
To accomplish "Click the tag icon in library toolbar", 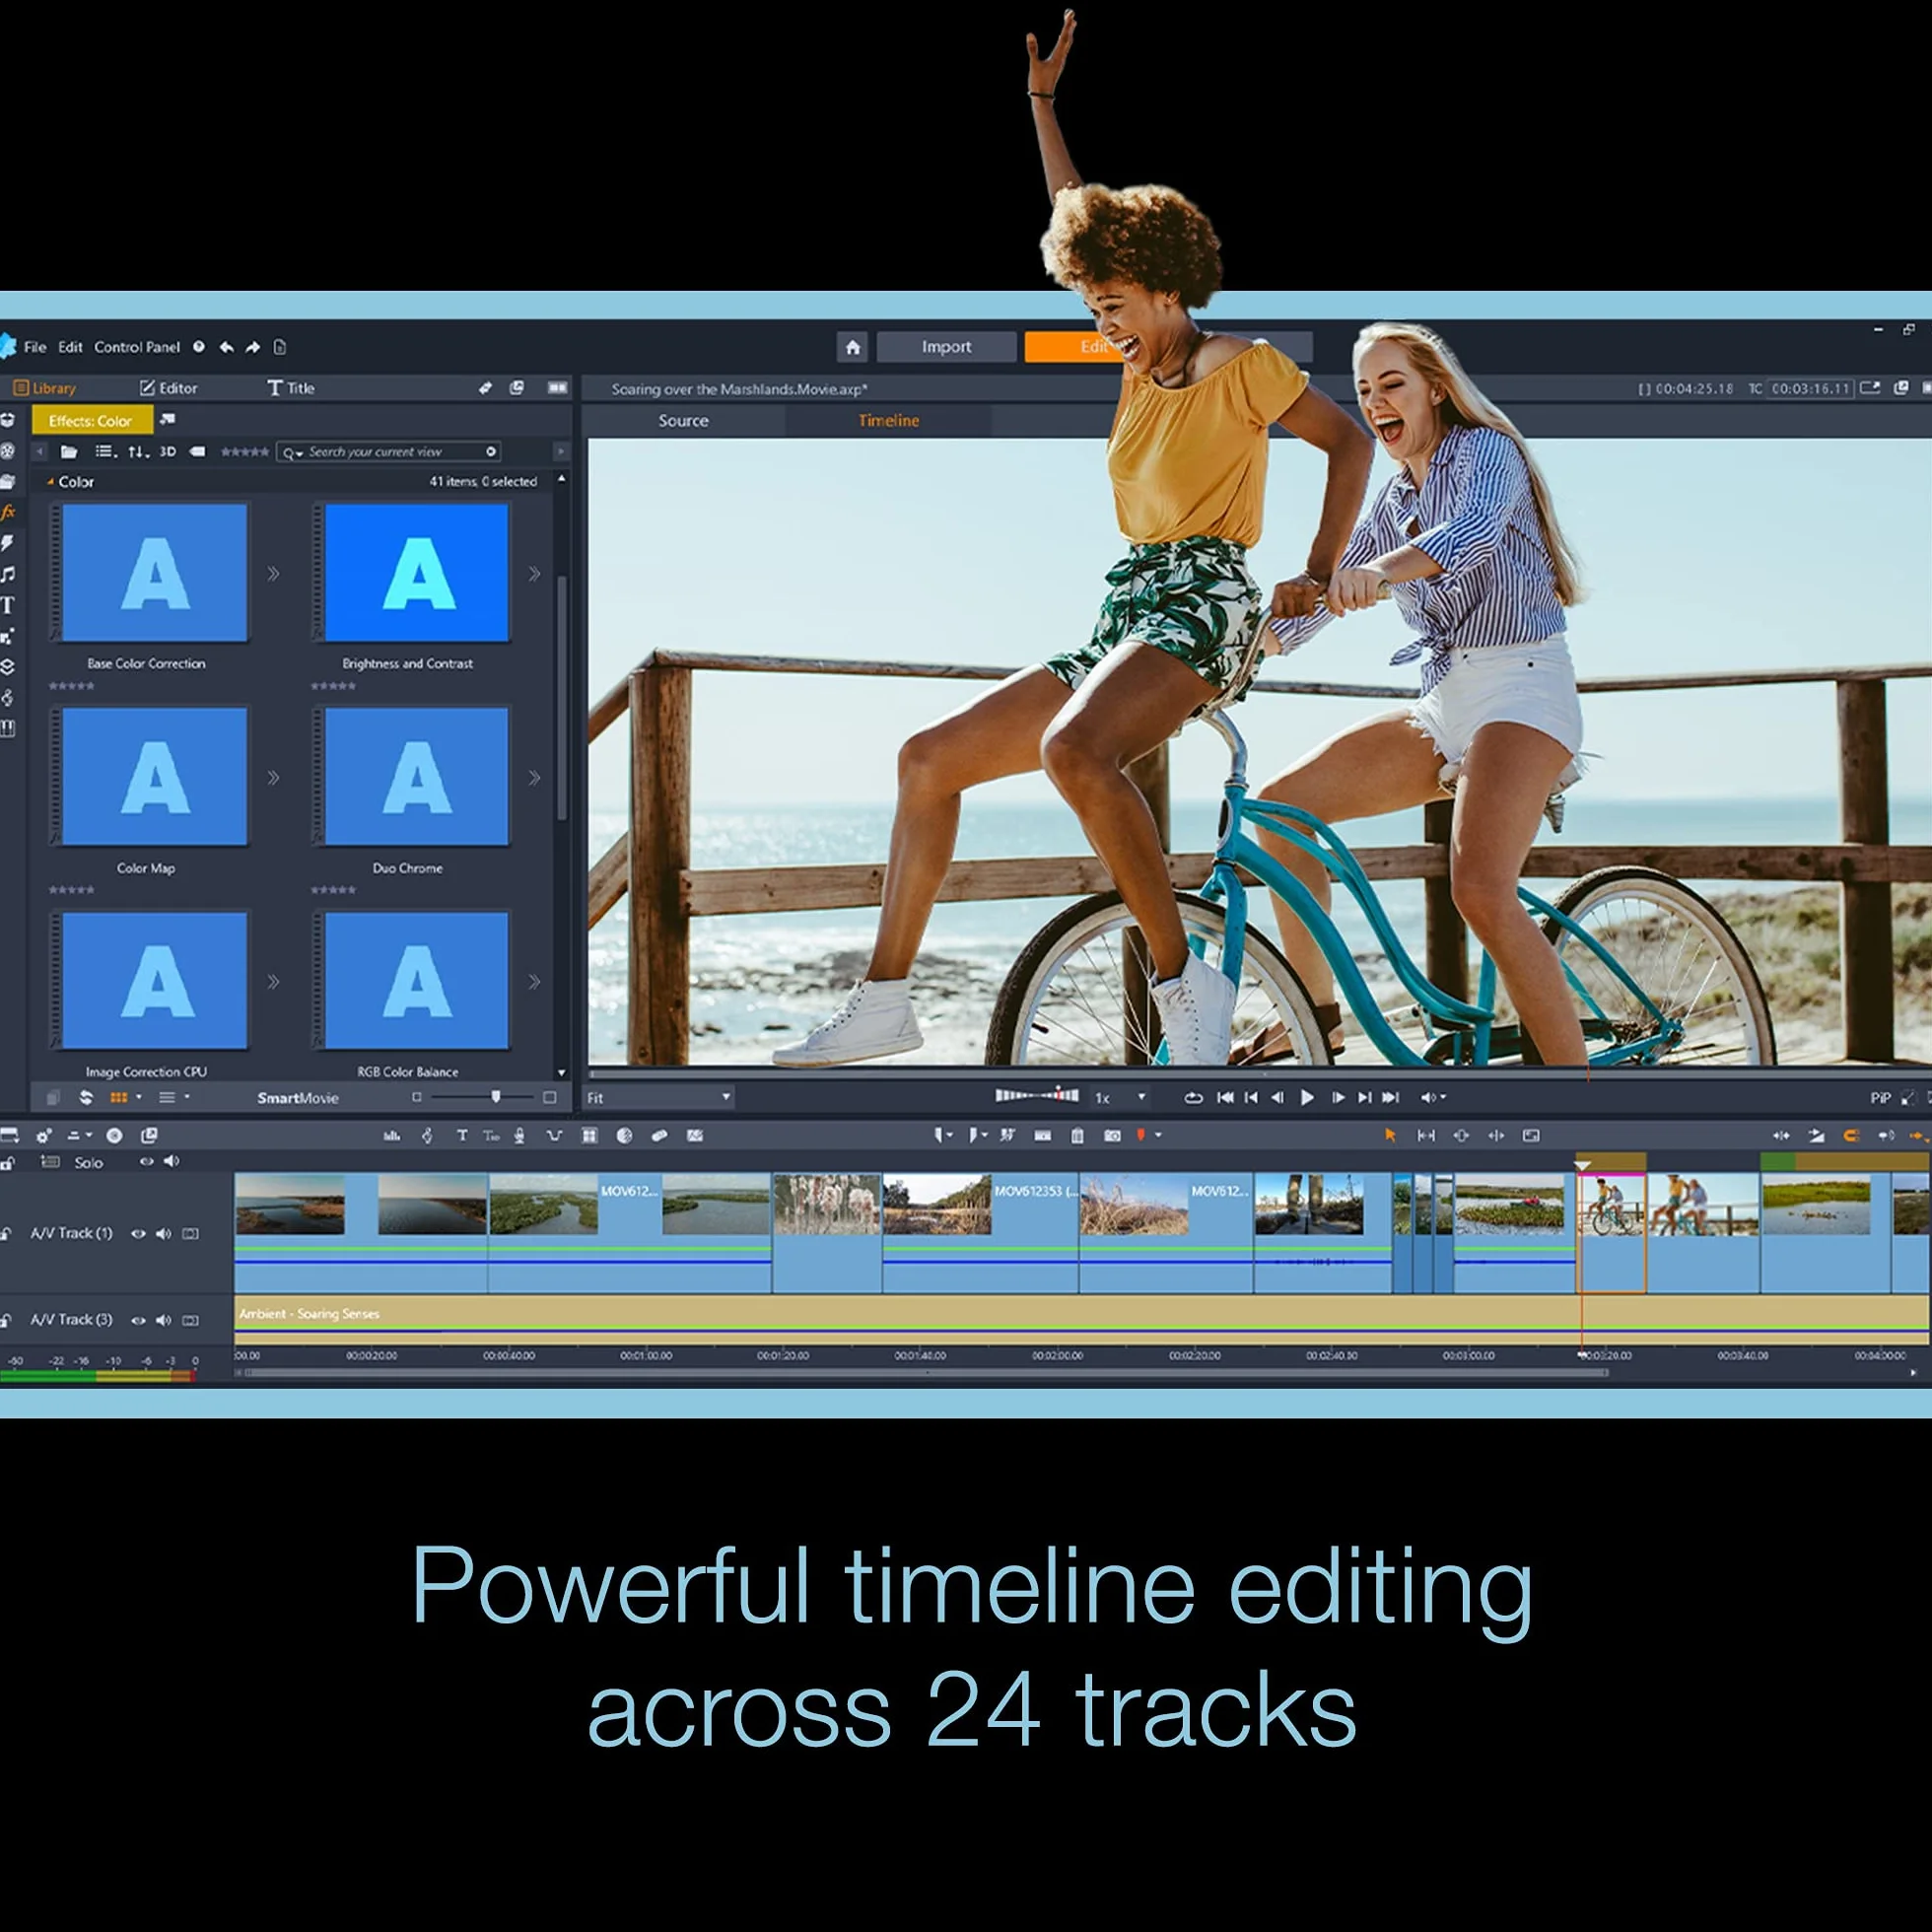I will point(198,452).
